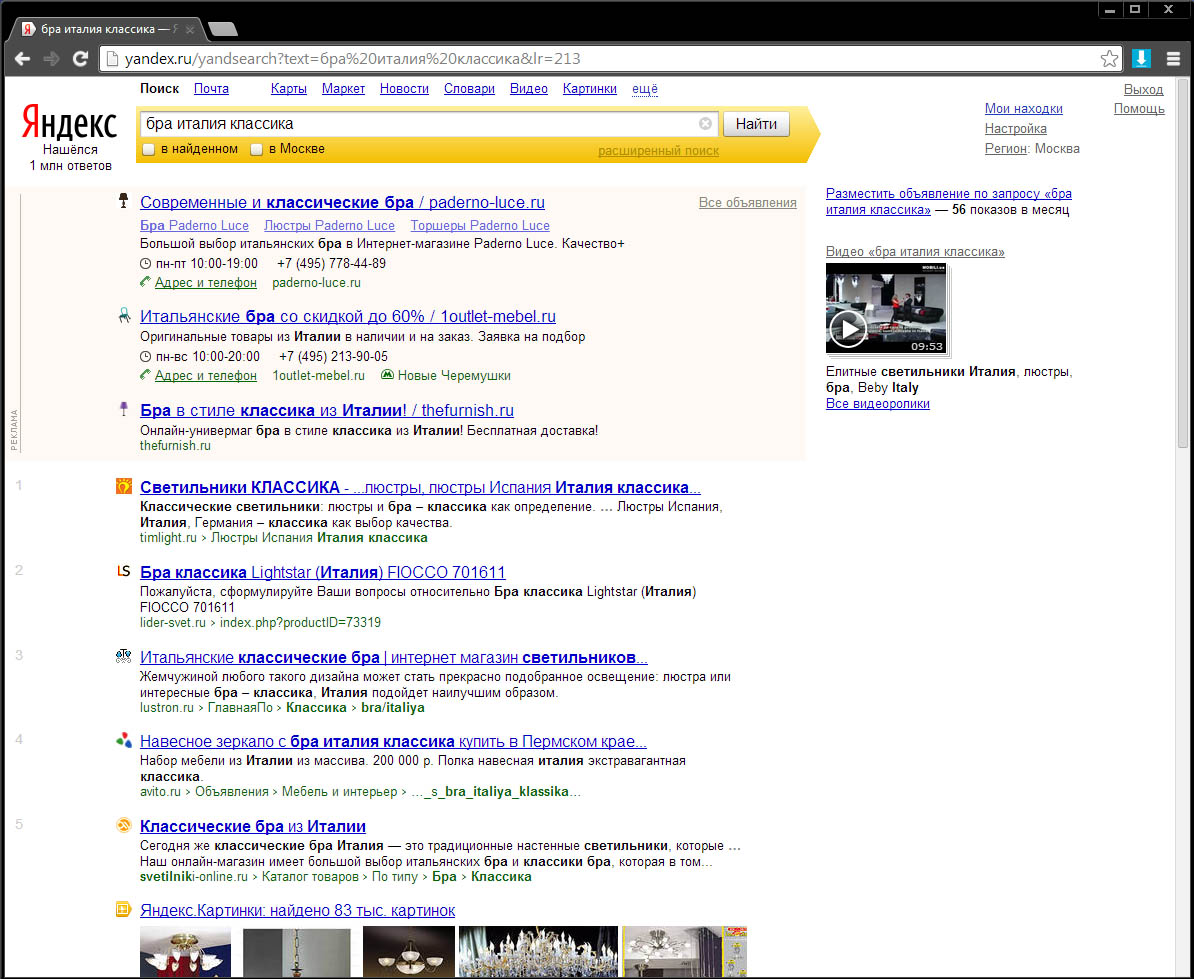Open the 'Разместить объявление по запросу' link

click(x=949, y=201)
